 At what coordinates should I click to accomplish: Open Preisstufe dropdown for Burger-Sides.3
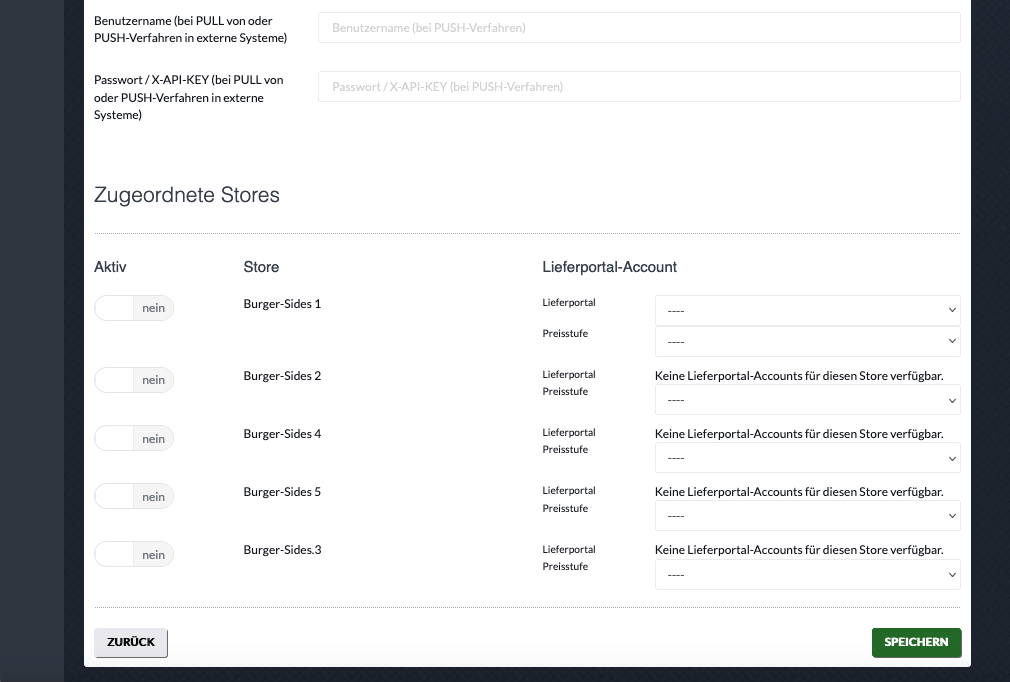[807, 574]
